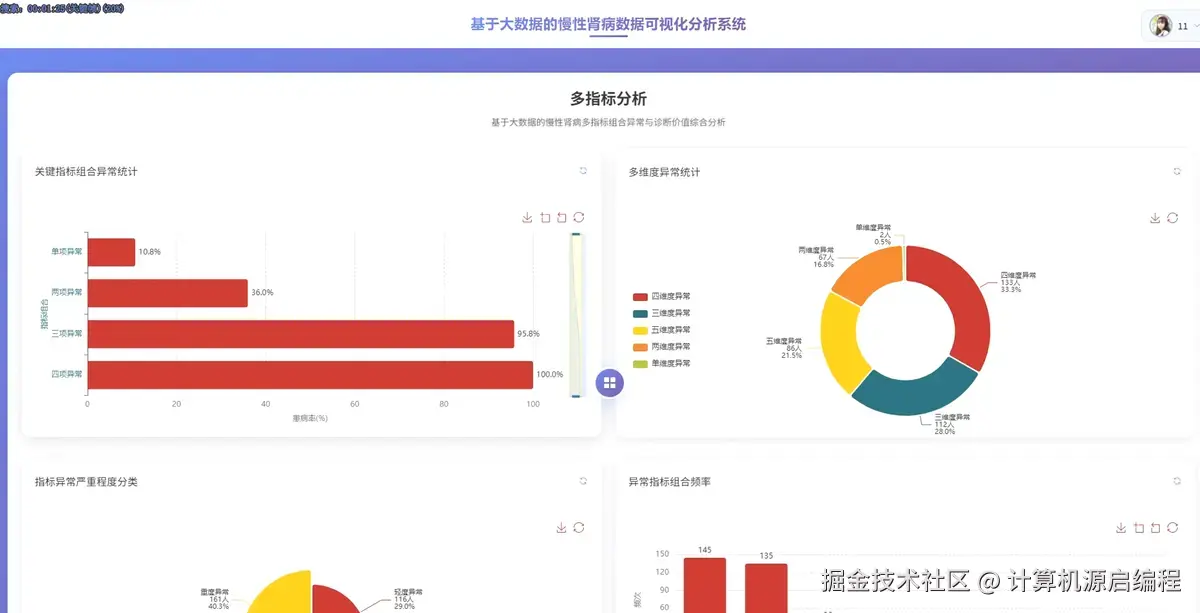Open the user avatar profile menu

tap(1160, 26)
